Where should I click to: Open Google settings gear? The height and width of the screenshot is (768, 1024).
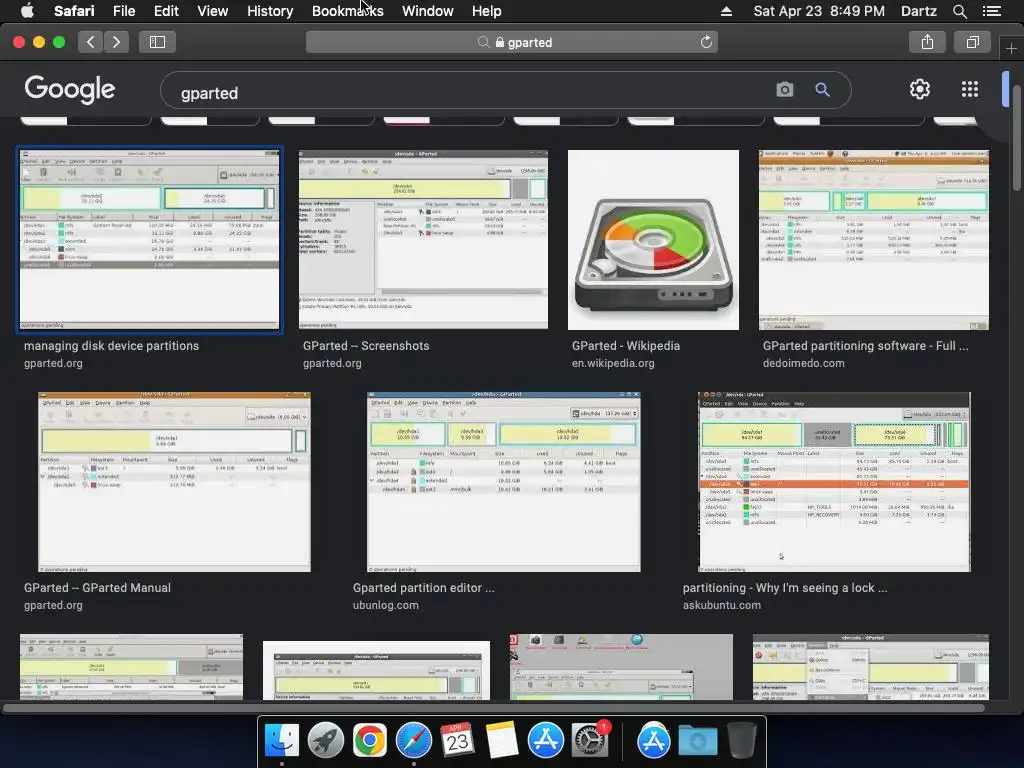point(920,89)
